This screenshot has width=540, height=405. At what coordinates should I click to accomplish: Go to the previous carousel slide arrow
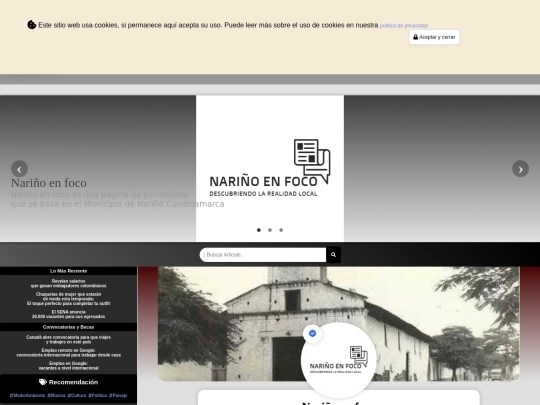pyautogui.click(x=19, y=169)
